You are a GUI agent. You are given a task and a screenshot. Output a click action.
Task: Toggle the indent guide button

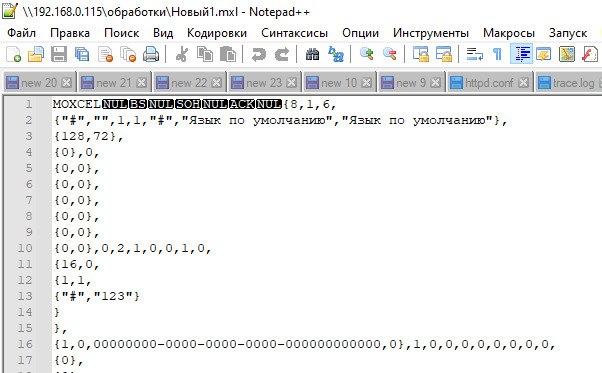pos(521,54)
